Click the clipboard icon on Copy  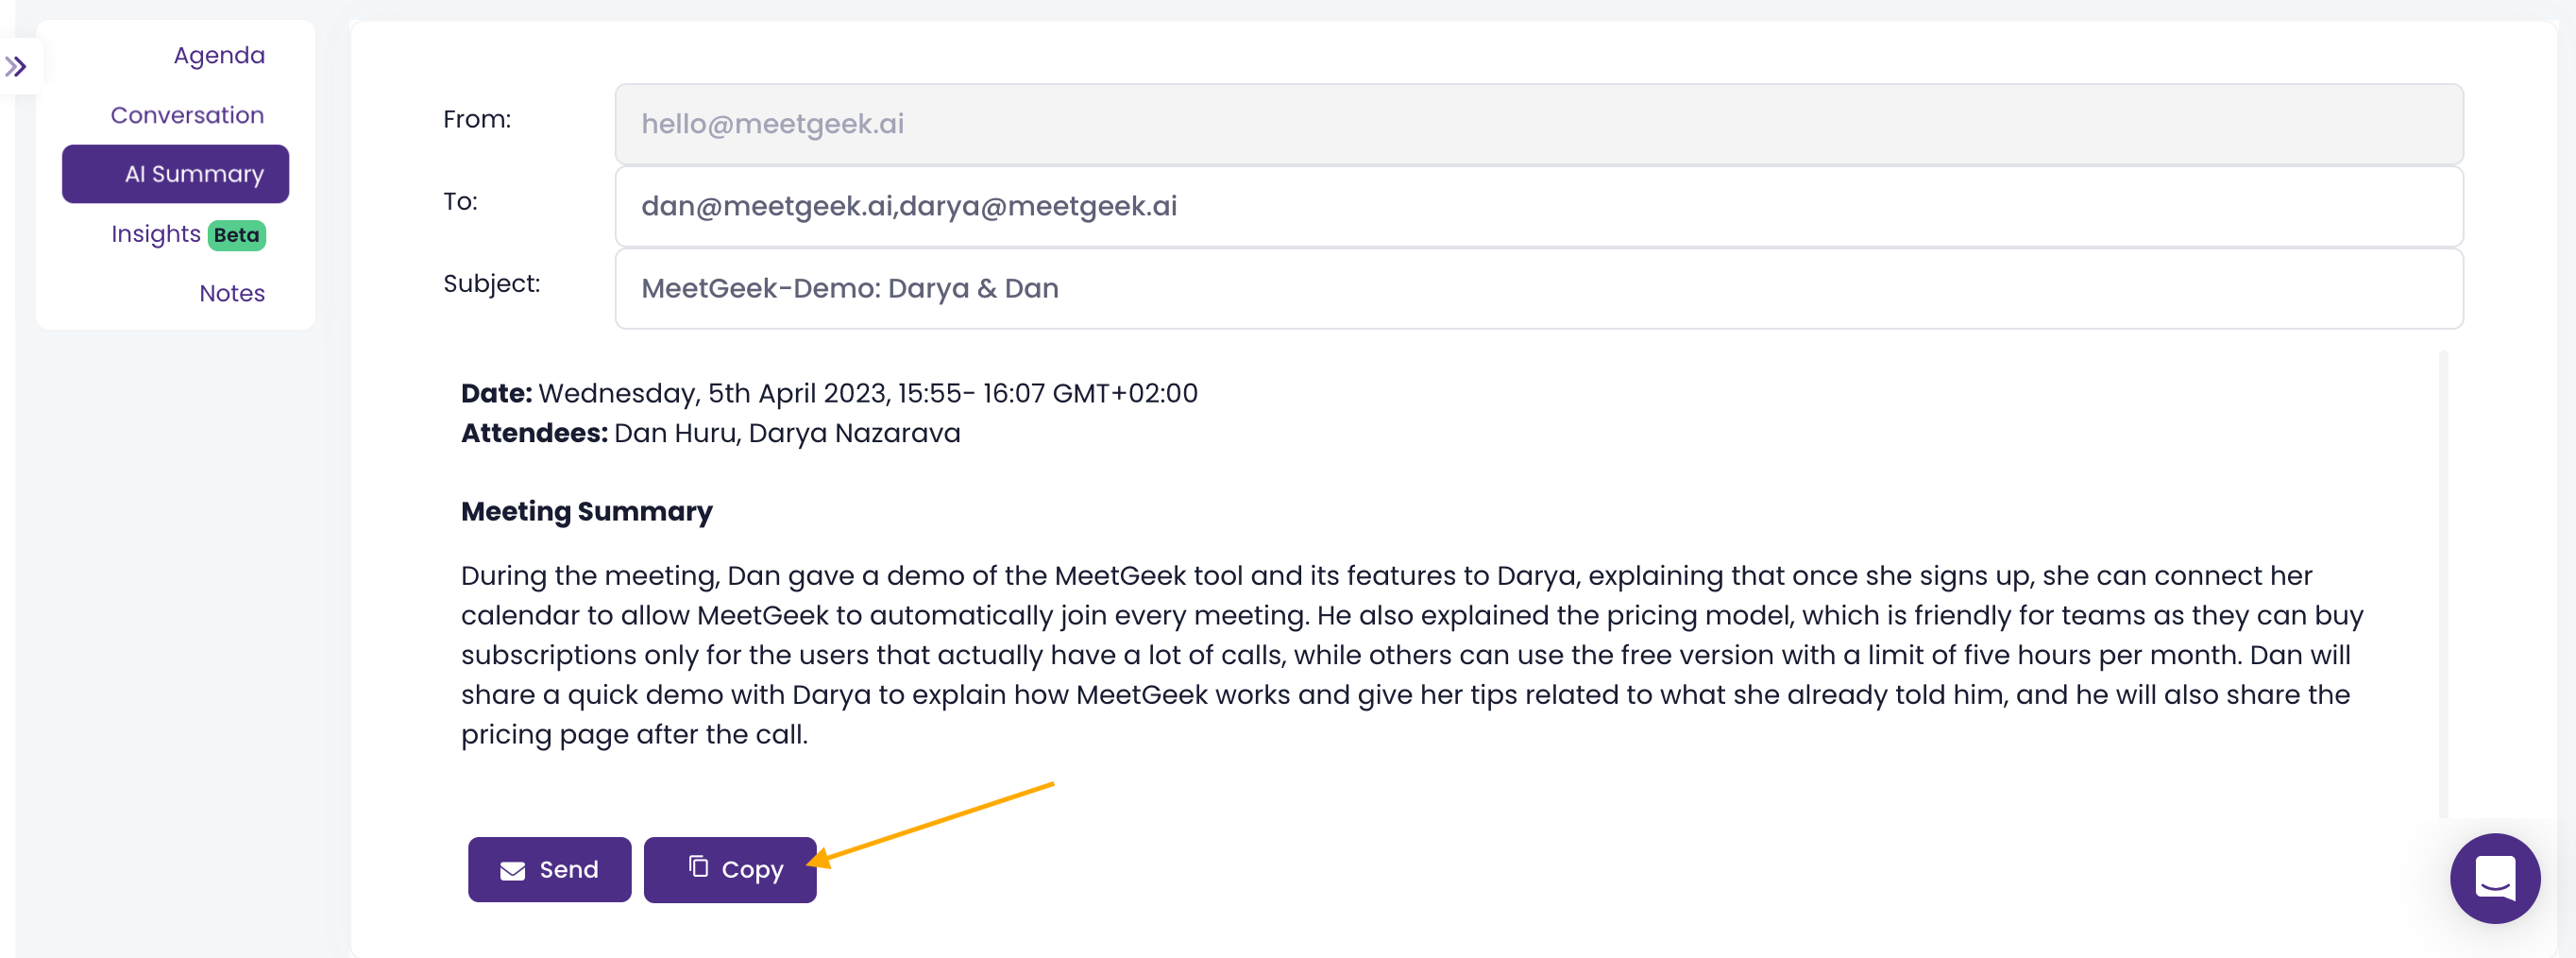click(x=698, y=866)
